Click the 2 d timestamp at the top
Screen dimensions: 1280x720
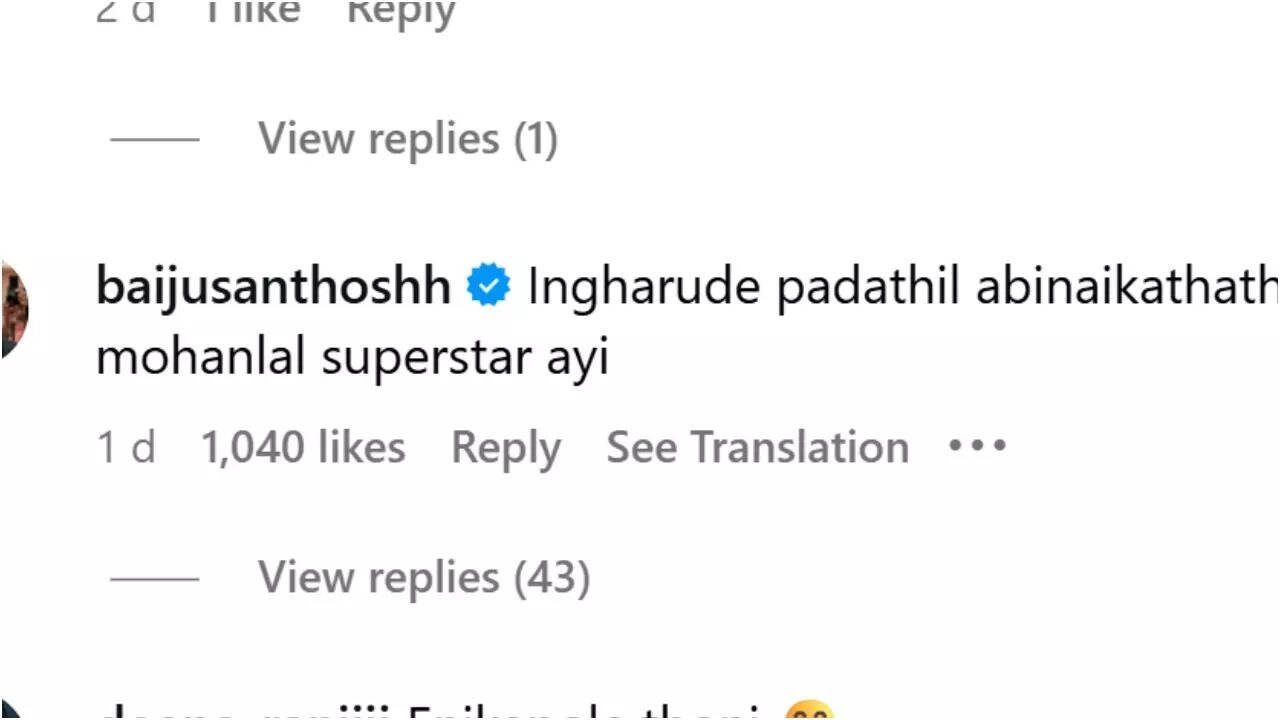pyautogui.click(x=126, y=12)
